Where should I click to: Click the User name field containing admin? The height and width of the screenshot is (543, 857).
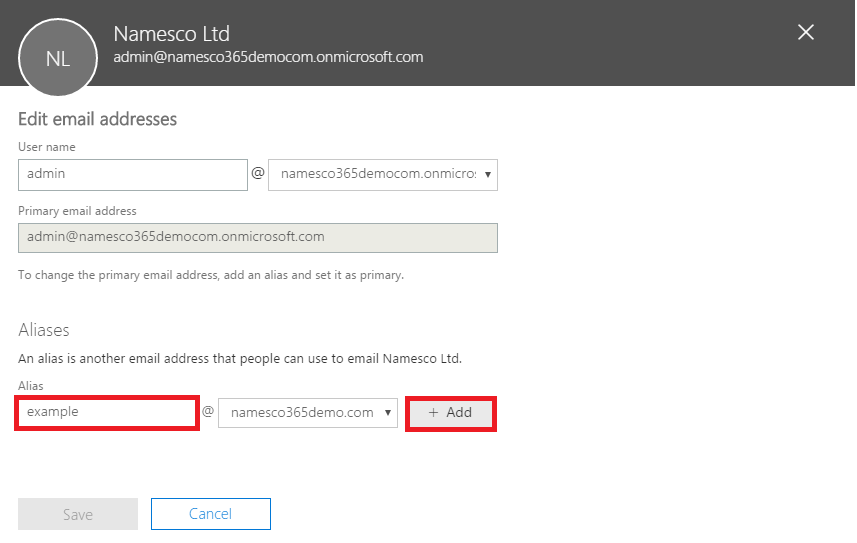(x=132, y=174)
